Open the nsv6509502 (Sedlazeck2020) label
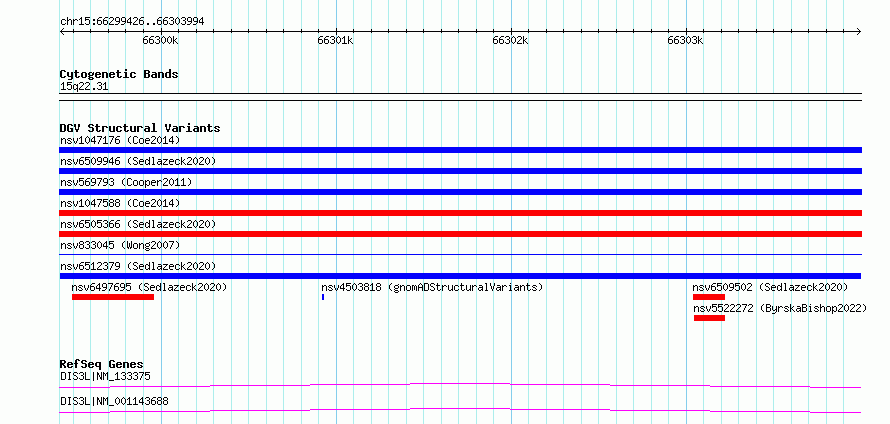The height and width of the screenshot is (424, 890). 770,287
